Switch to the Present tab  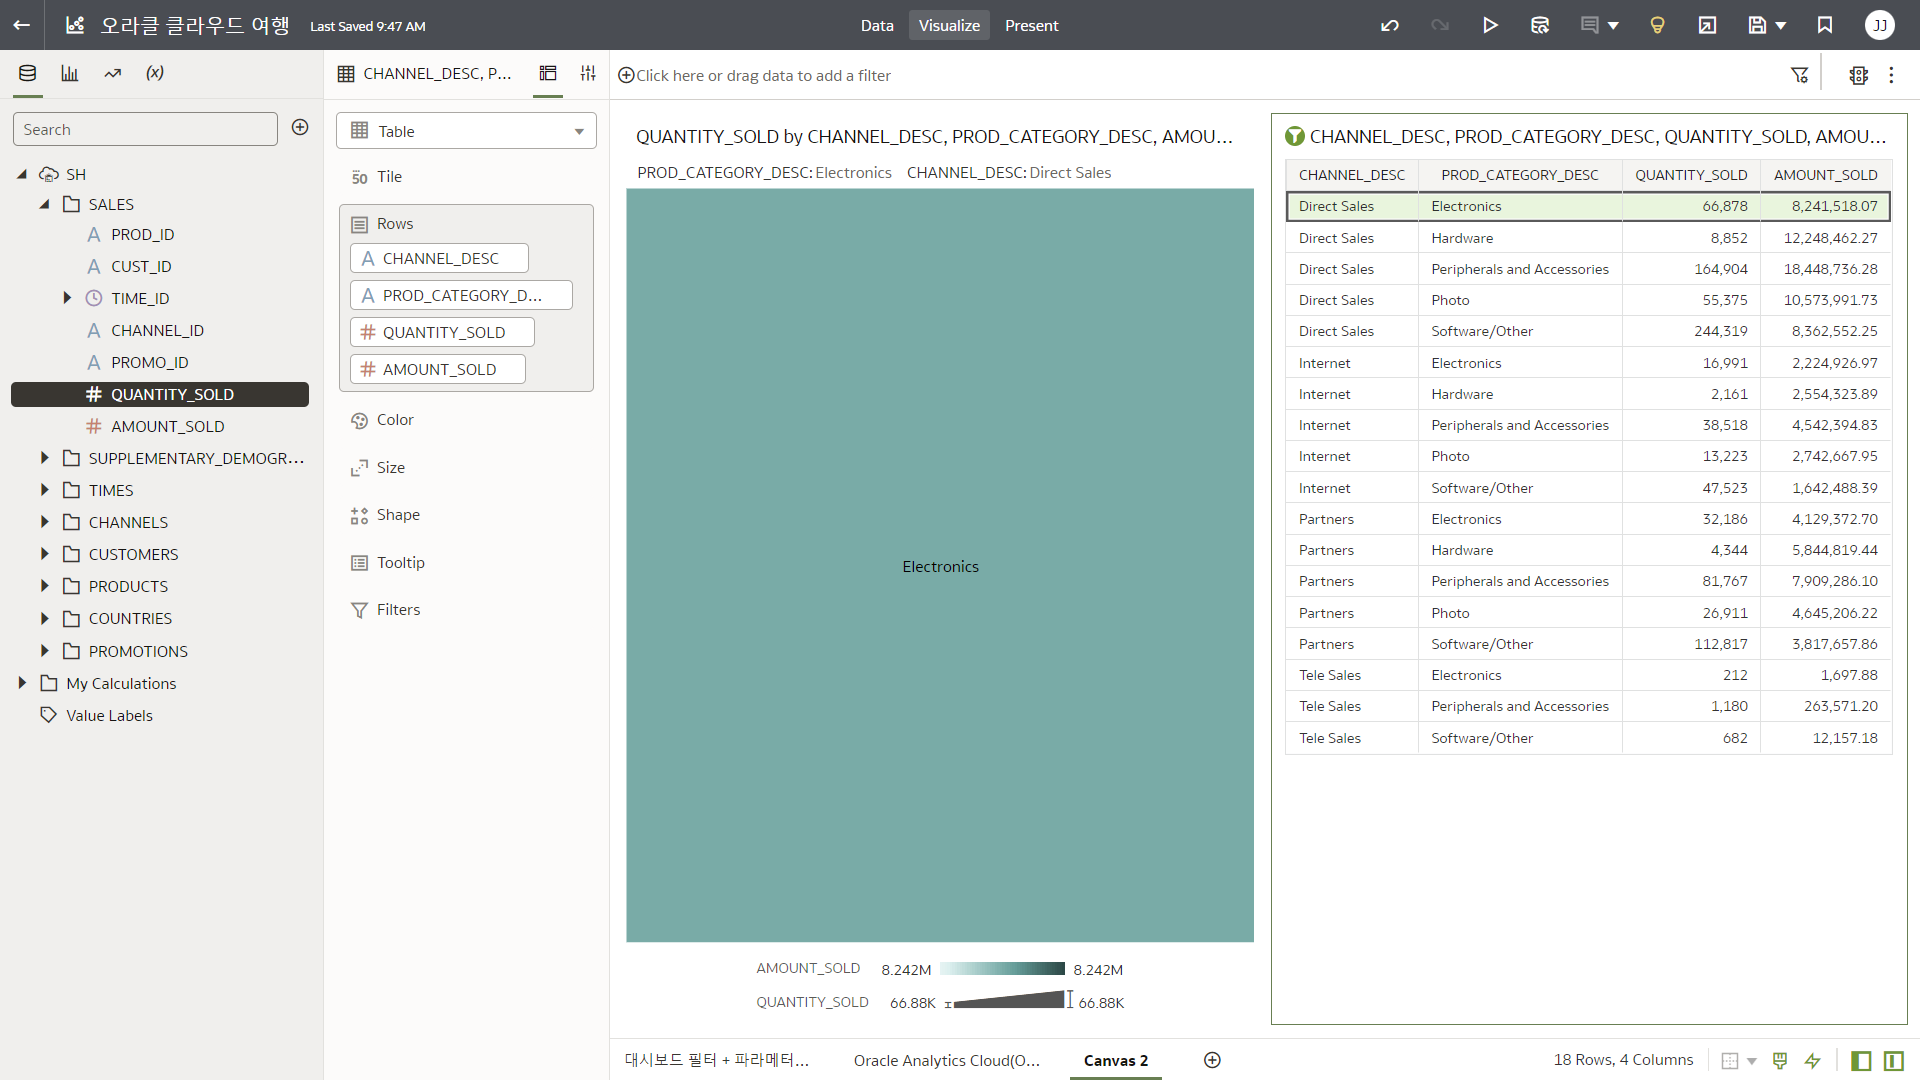click(x=1031, y=25)
